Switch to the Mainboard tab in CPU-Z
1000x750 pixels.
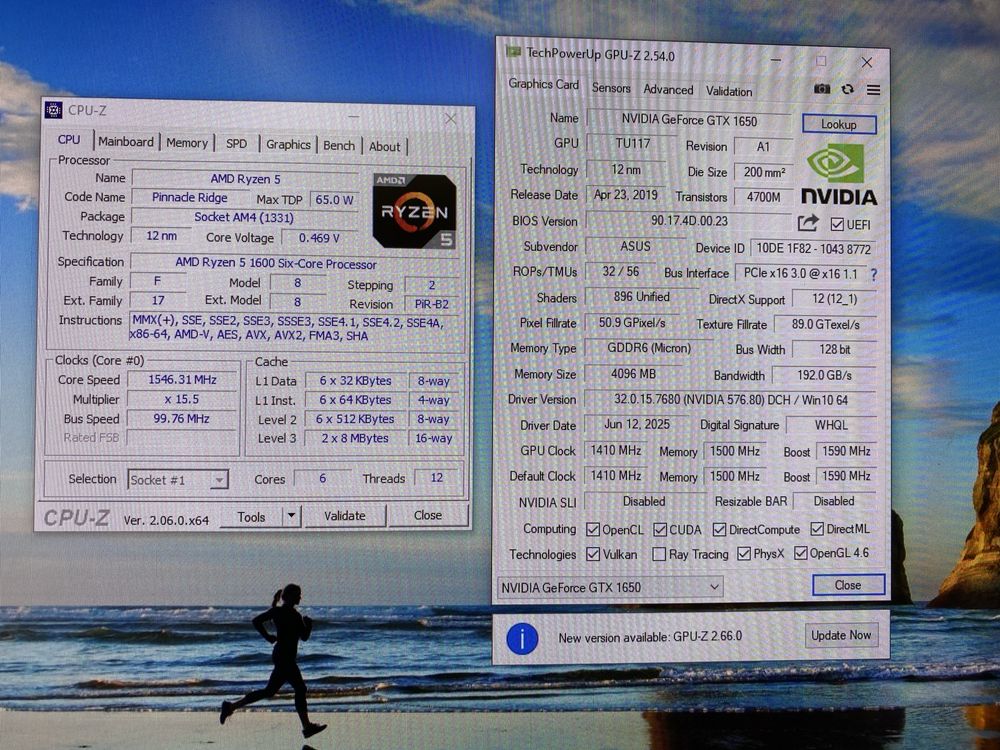click(126, 142)
